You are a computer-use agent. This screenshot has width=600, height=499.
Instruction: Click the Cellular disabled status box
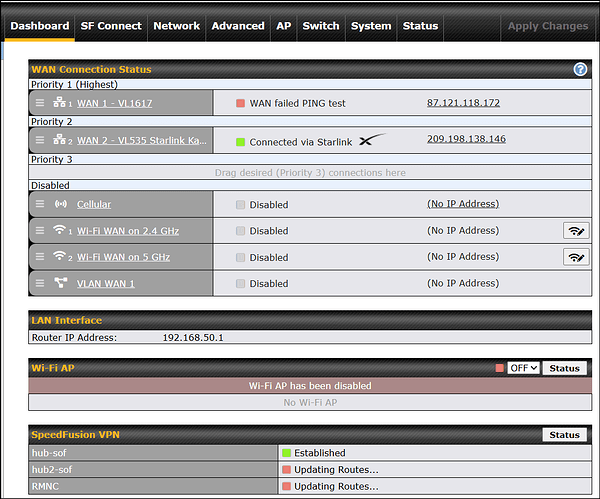(x=240, y=205)
